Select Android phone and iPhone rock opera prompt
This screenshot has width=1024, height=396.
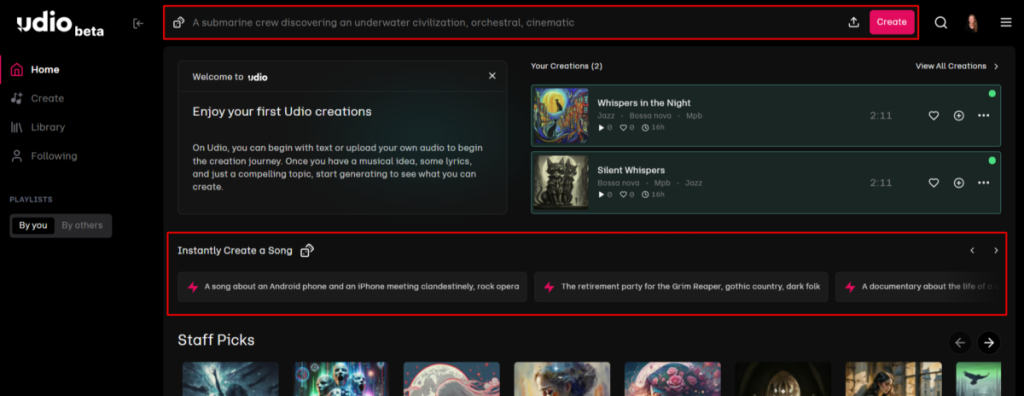[353, 287]
